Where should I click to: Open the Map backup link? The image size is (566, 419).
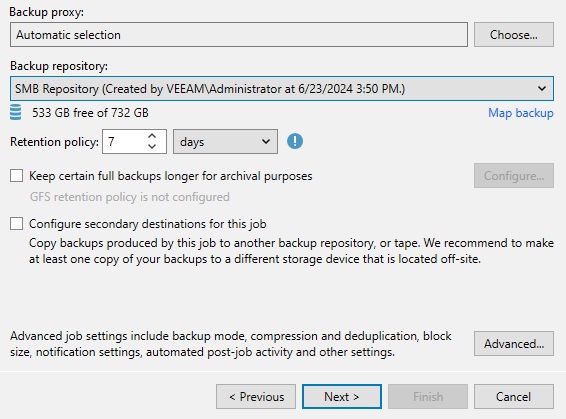click(521, 113)
